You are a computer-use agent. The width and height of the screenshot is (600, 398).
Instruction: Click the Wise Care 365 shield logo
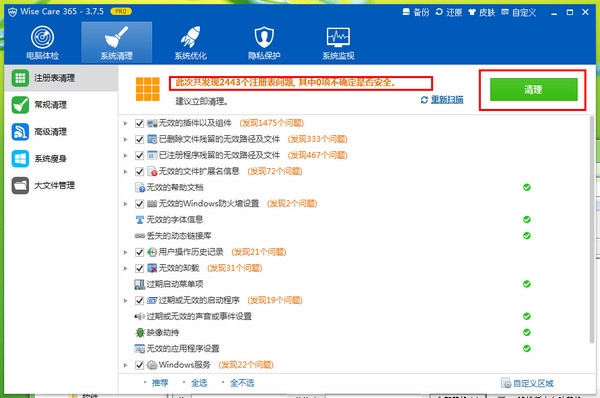tap(12, 12)
